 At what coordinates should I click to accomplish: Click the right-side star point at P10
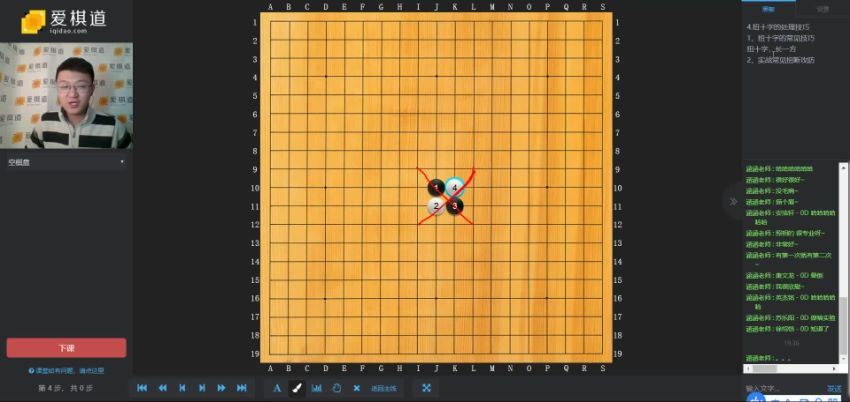coord(547,187)
